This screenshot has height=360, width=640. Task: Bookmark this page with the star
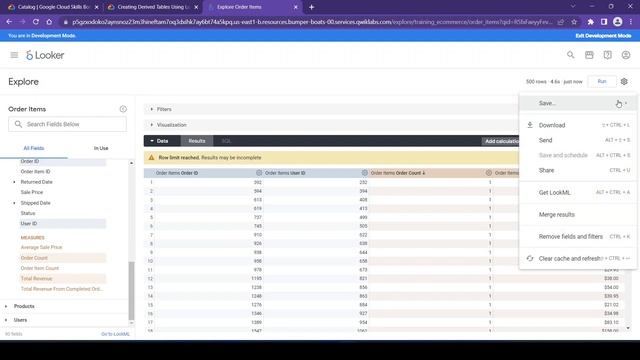[574, 22]
